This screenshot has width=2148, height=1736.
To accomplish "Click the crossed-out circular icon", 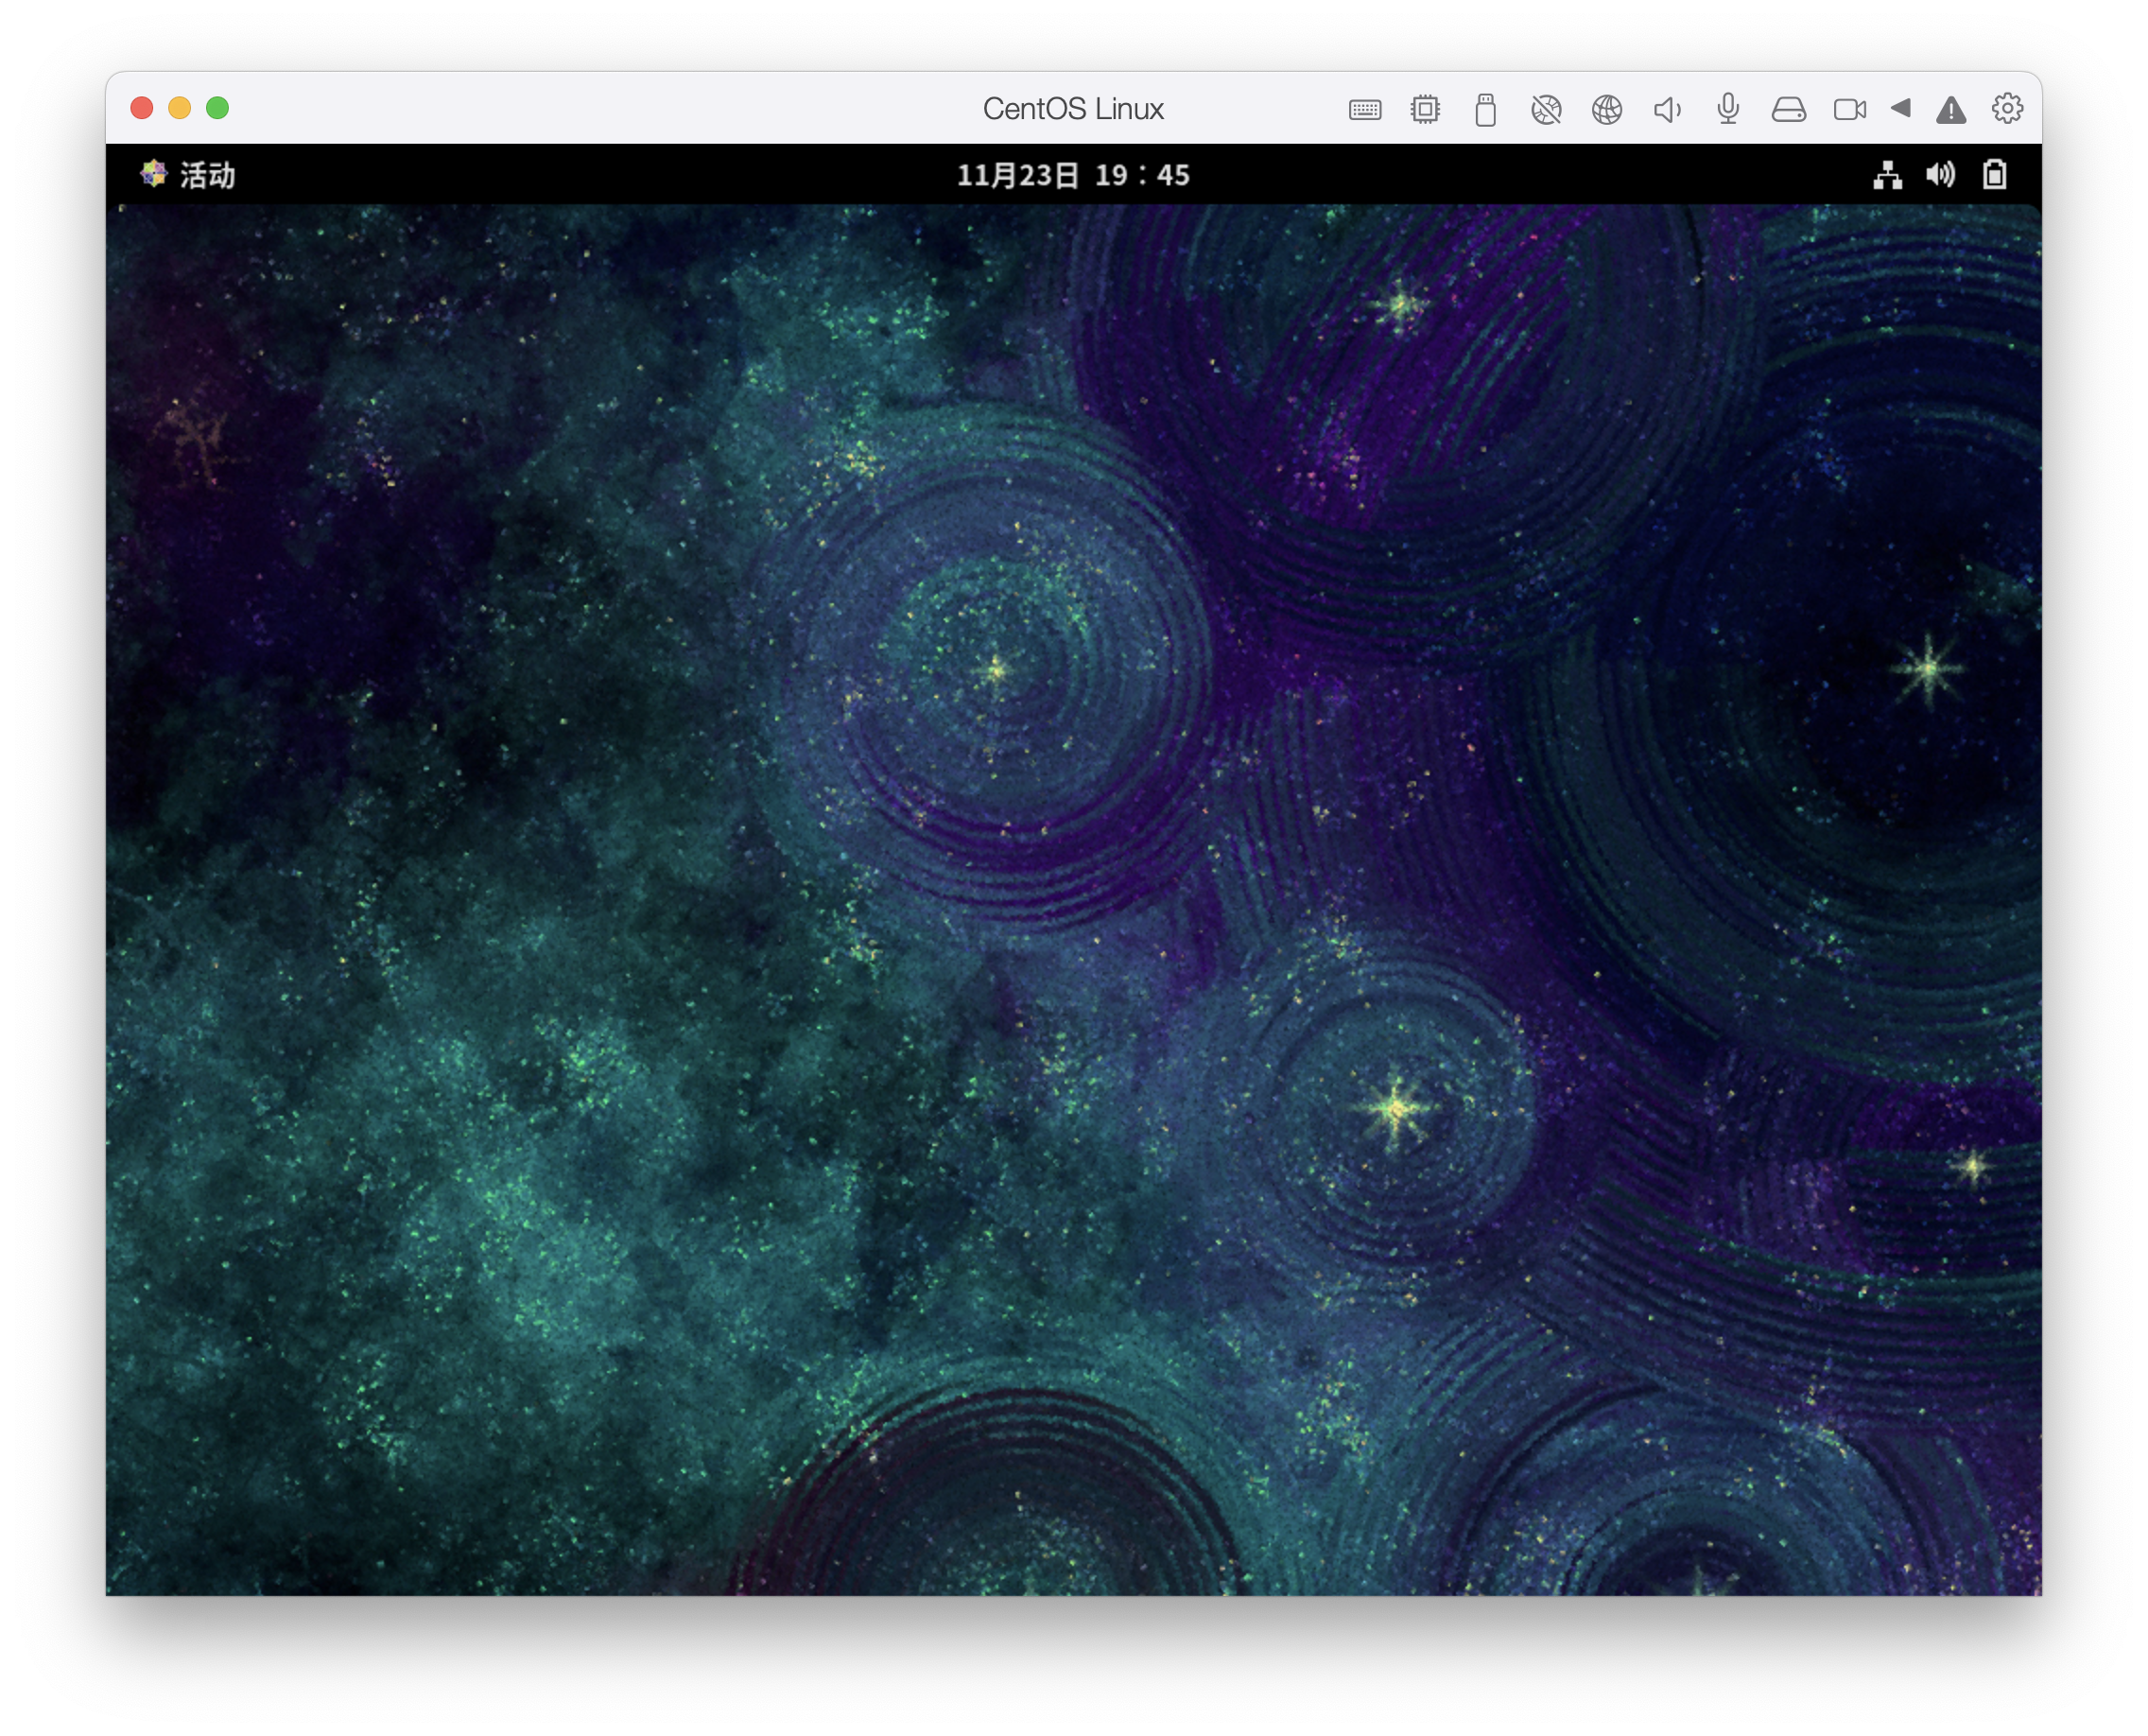I will [1546, 109].
